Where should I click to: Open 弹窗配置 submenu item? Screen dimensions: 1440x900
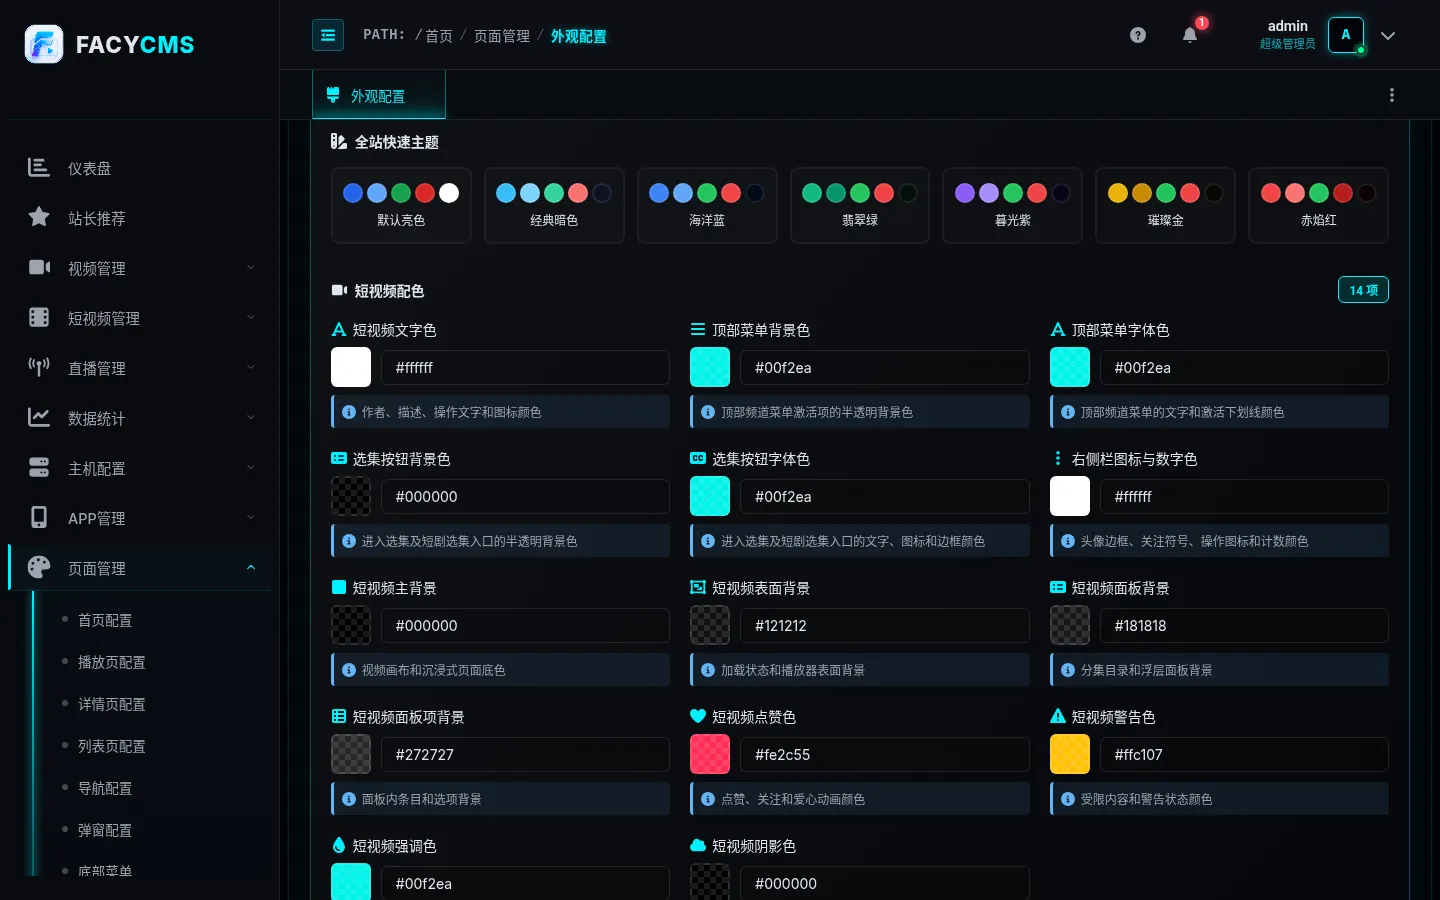tap(105, 830)
